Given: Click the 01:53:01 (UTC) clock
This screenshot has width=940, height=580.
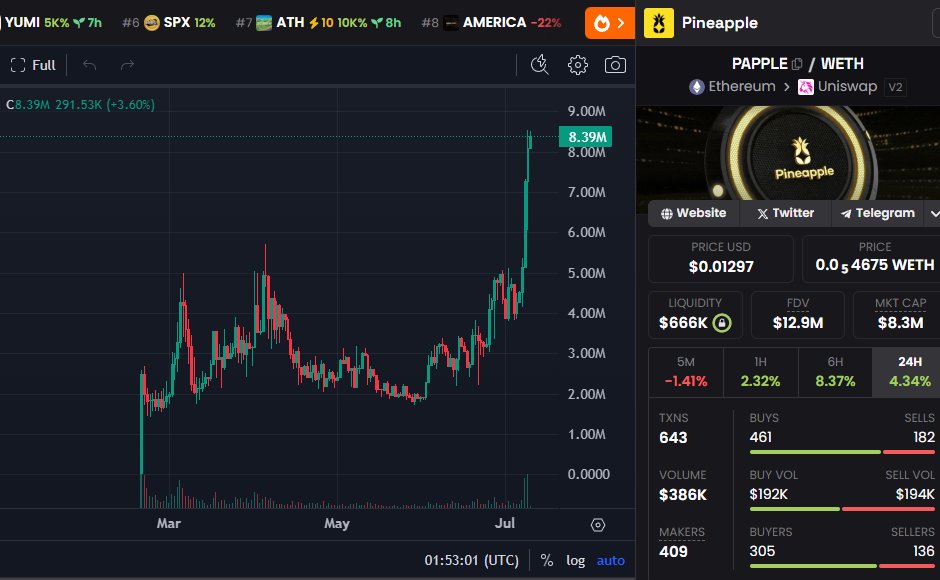Looking at the screenshot, I should pyautogui.click(x=471, y=560).
